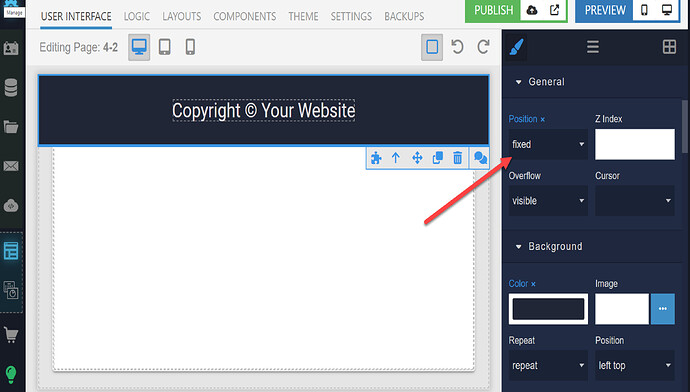The image size is (690, 392).
Task: Delete the selected block with trash icon
Action: [x=458, y=158]
